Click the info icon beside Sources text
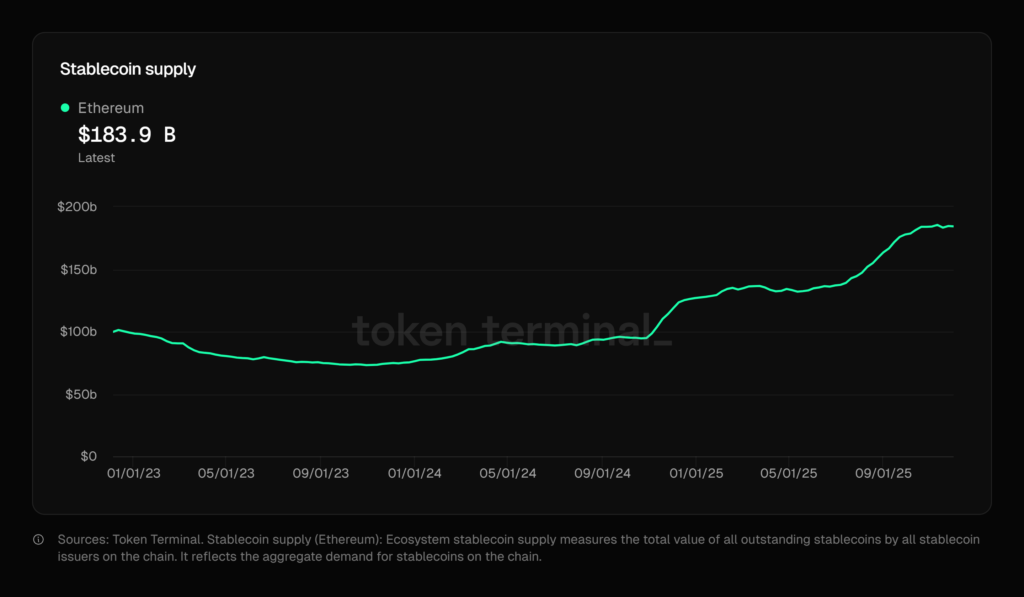1024x597 pixels. tap(39, 540)
